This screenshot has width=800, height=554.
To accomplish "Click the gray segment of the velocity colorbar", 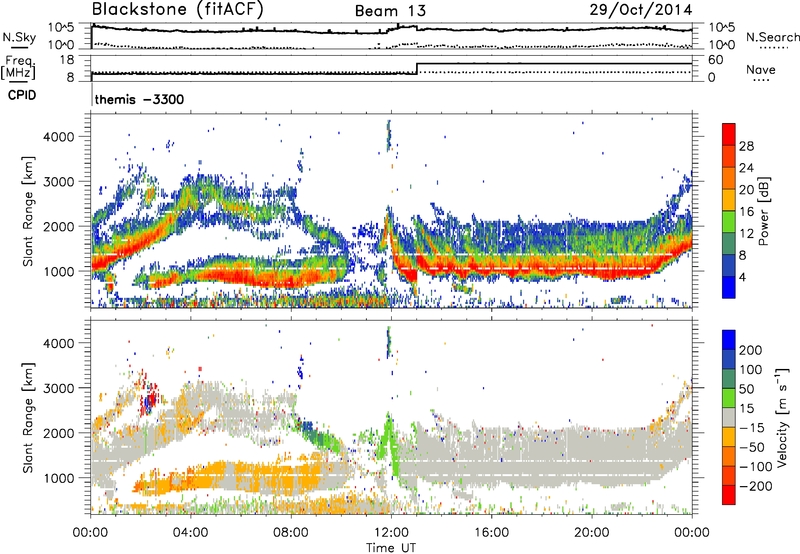I will [x=729, y=417].
